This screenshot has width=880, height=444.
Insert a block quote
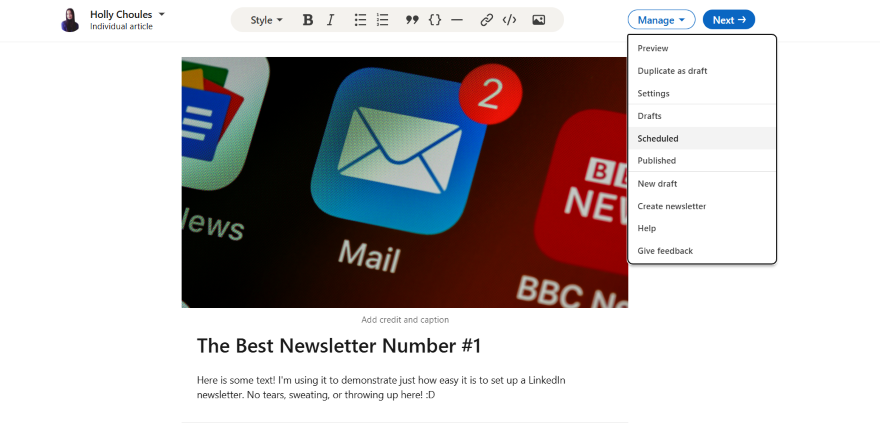click(412, 20)
